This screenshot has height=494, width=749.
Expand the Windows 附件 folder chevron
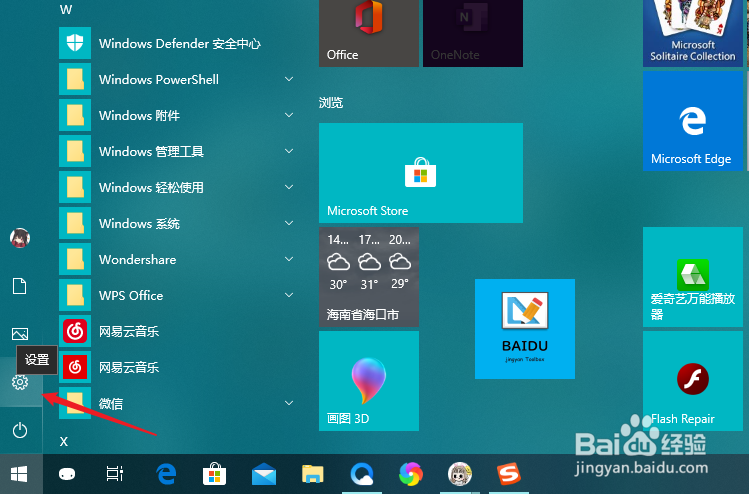[x=289, y=115]
